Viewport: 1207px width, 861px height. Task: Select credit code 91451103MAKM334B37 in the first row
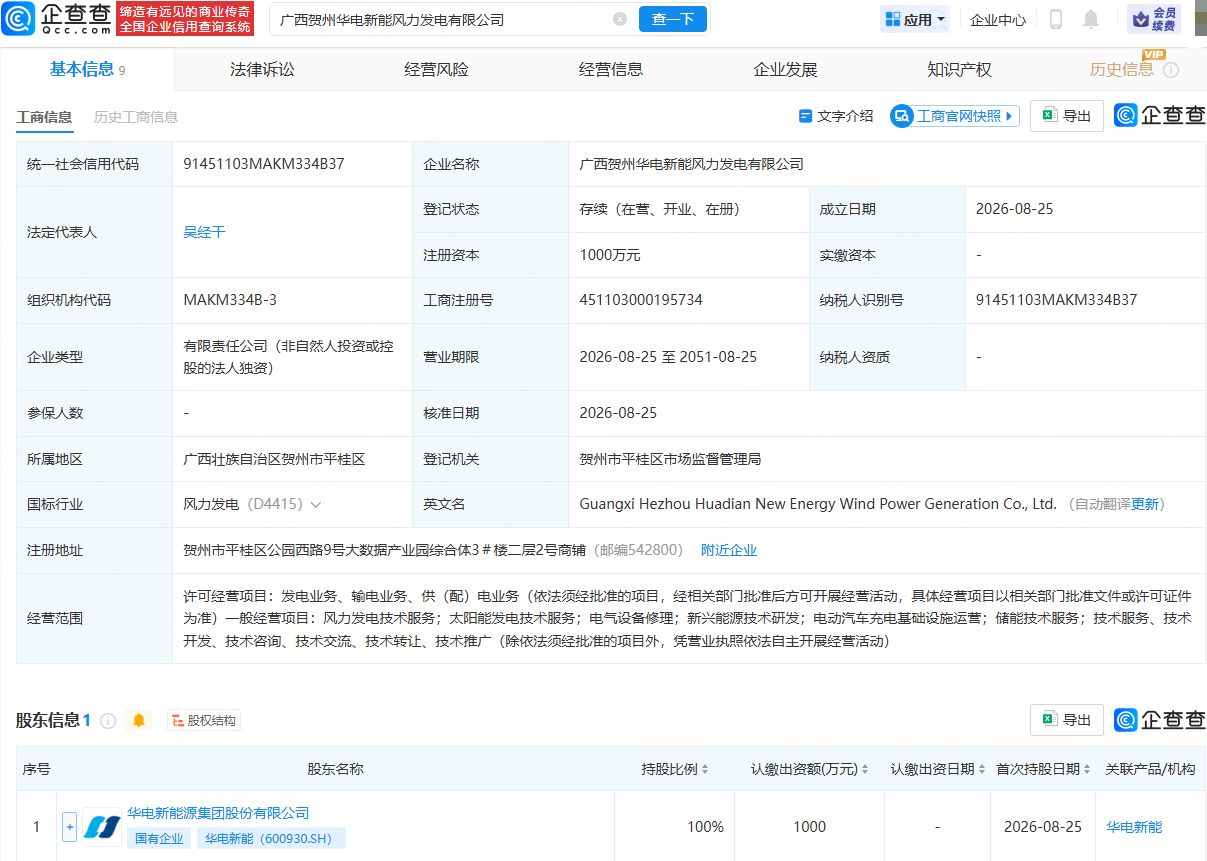click(x=264, y=164)
